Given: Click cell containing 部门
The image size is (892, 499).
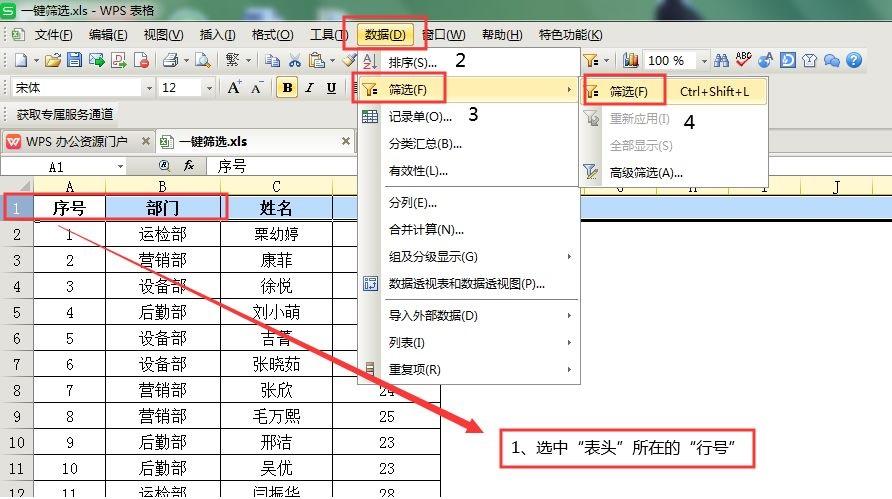Looking at the screenshot, I should point(163,208).
